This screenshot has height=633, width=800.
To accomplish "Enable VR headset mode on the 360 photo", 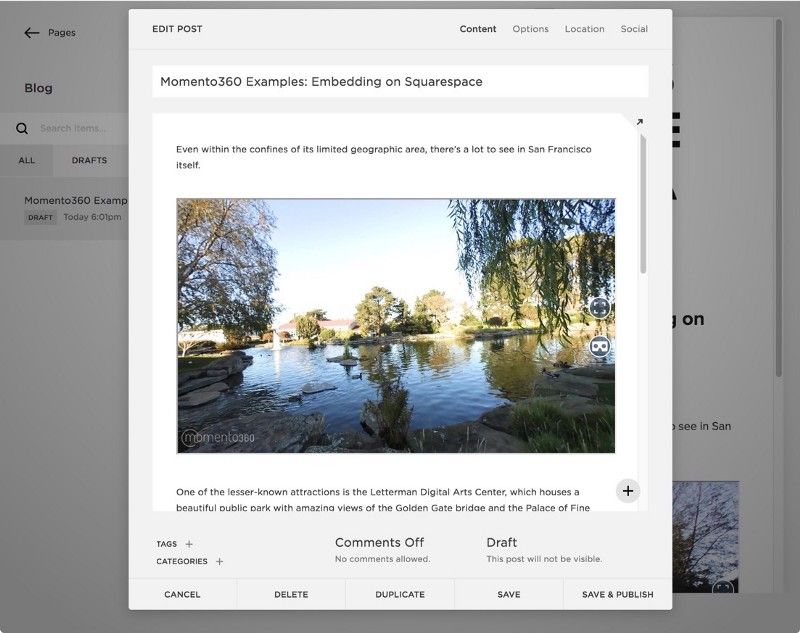I will coord(600,346).
